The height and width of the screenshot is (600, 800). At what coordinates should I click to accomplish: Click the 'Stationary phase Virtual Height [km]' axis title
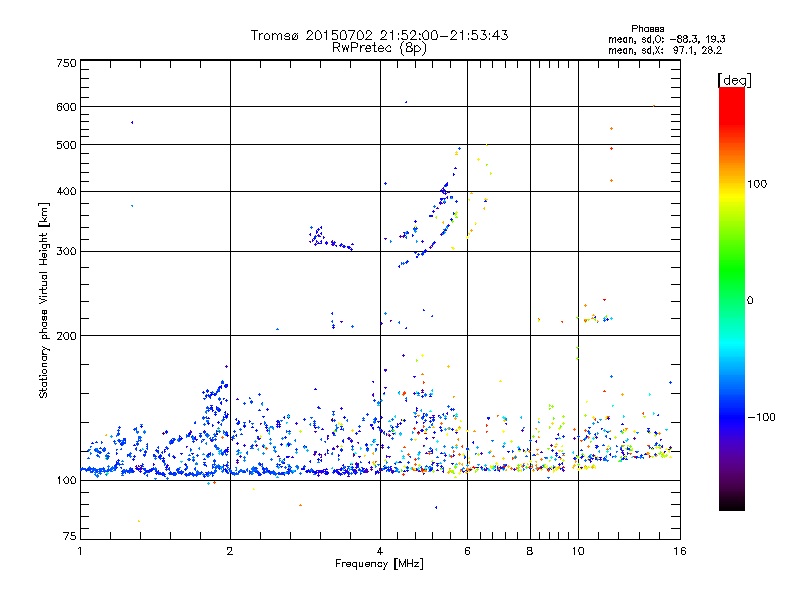(x=44, y=300)
